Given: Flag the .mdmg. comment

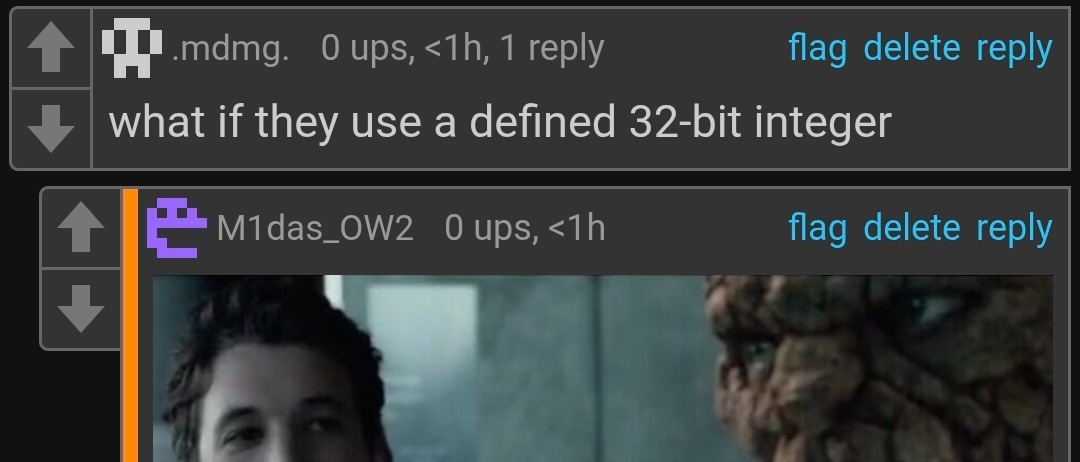Looking at the screenshot, I should (817, 48).
